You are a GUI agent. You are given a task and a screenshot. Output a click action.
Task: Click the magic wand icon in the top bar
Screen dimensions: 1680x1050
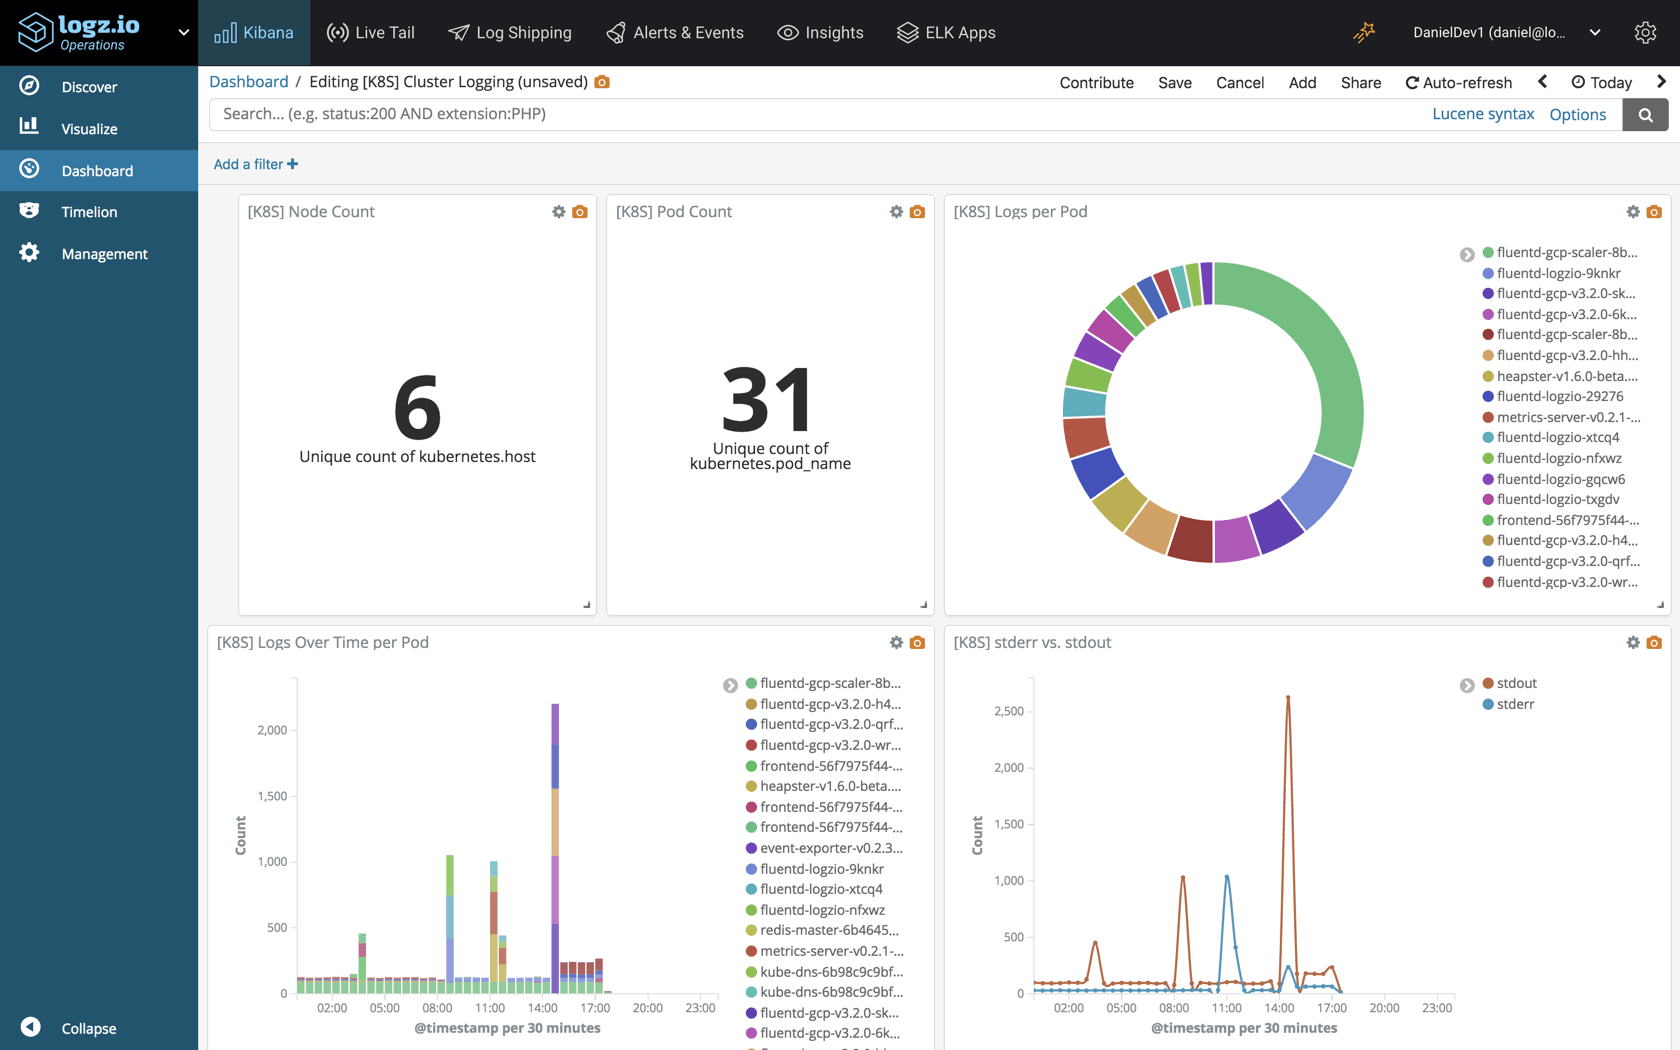point(1363,32)
